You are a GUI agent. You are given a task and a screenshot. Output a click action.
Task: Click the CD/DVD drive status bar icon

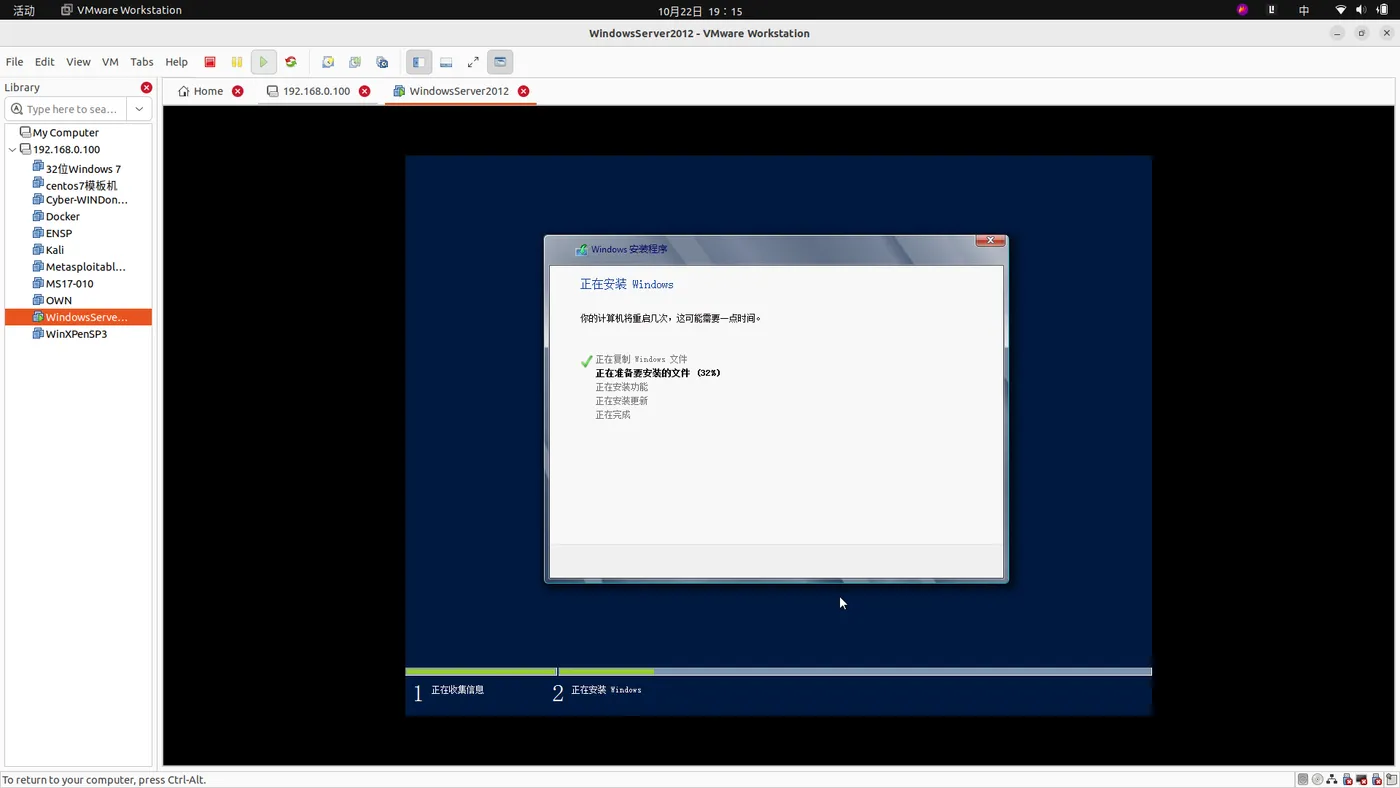[1317, 780]
